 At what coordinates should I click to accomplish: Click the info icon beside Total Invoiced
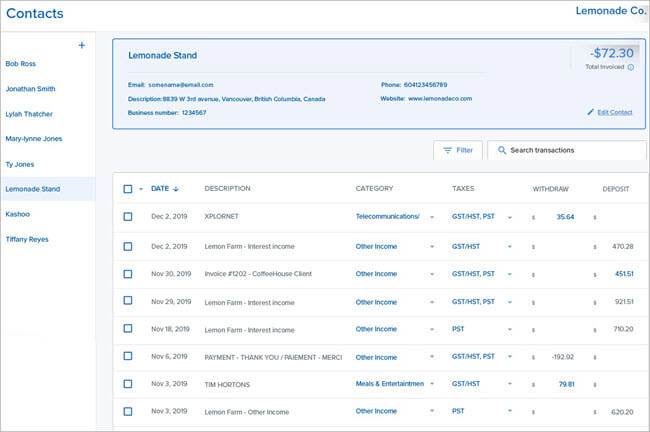(x=631, y=67)
